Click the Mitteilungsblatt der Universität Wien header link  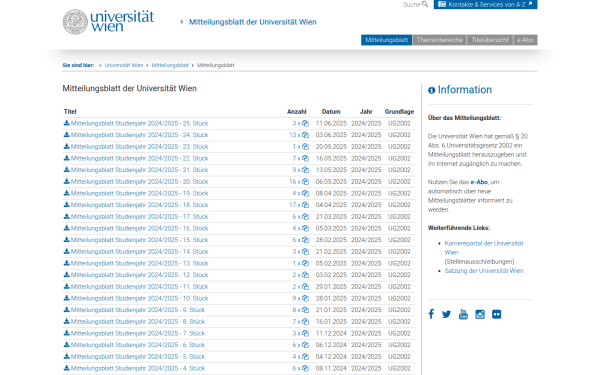click(253, 22)
